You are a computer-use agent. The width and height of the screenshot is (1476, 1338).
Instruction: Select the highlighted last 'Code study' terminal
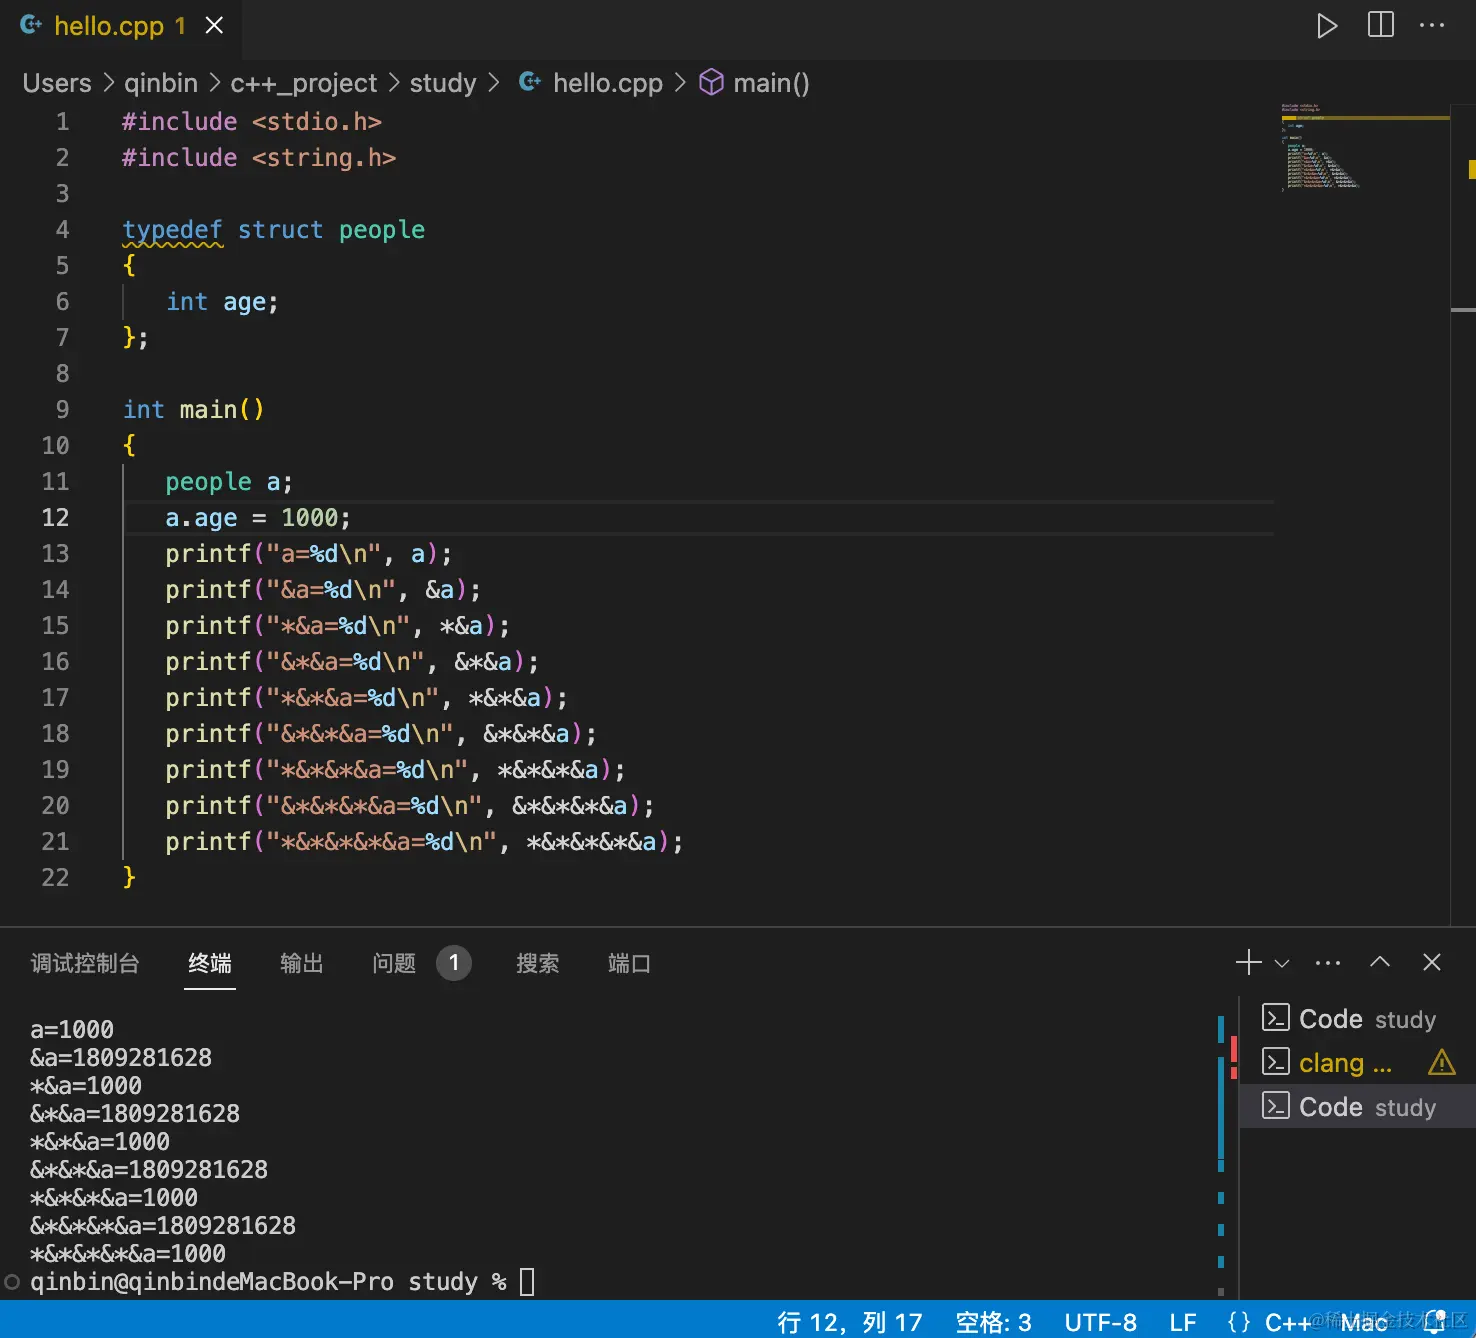[x=1358, y=1107]
